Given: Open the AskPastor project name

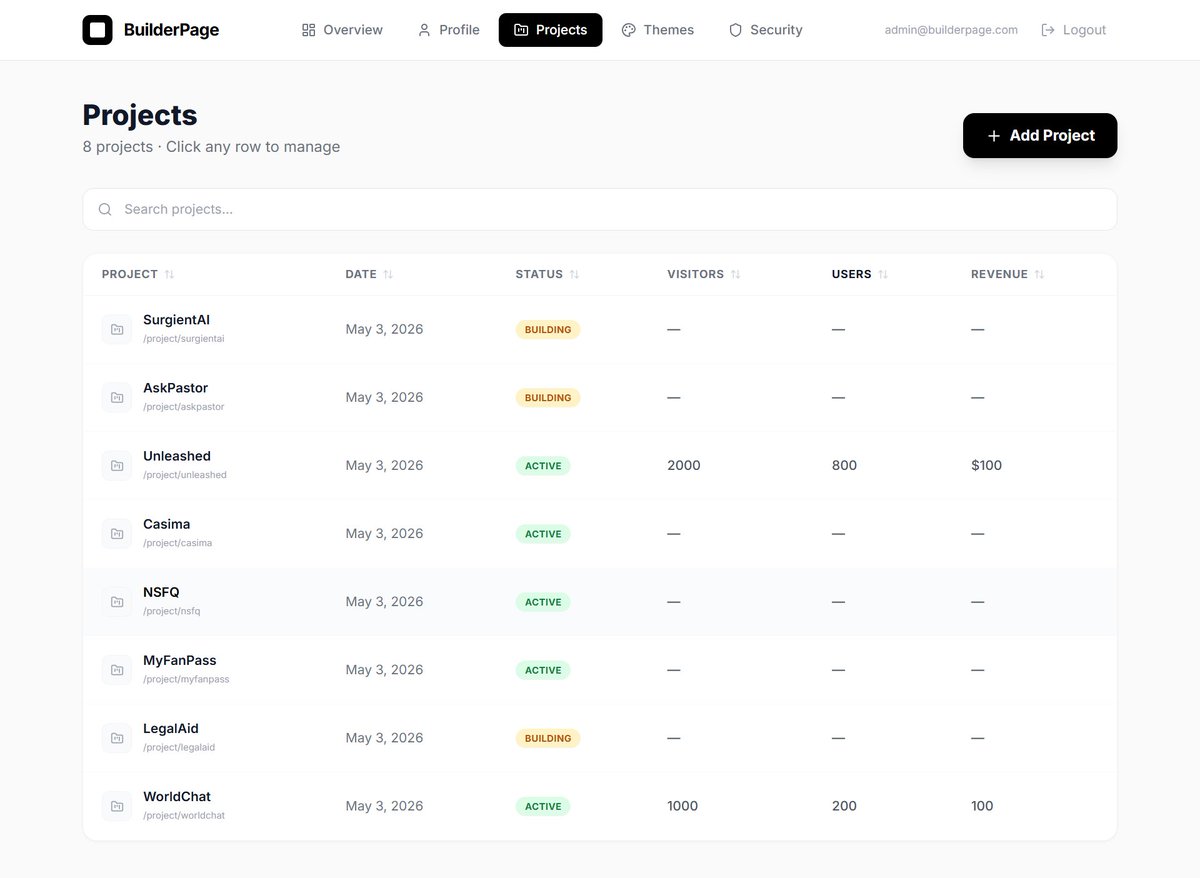Looking at the screenshot, I should pyautogui.click(x=175, y=388).
